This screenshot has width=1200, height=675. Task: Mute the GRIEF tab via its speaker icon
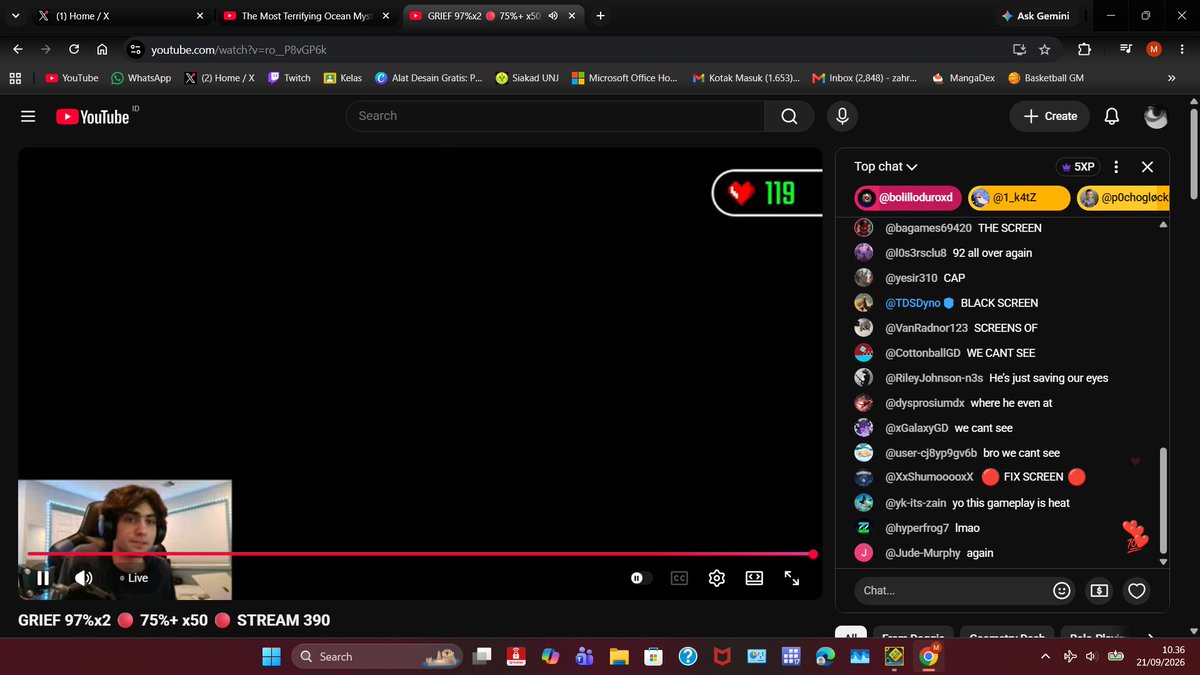click(552, 16)
